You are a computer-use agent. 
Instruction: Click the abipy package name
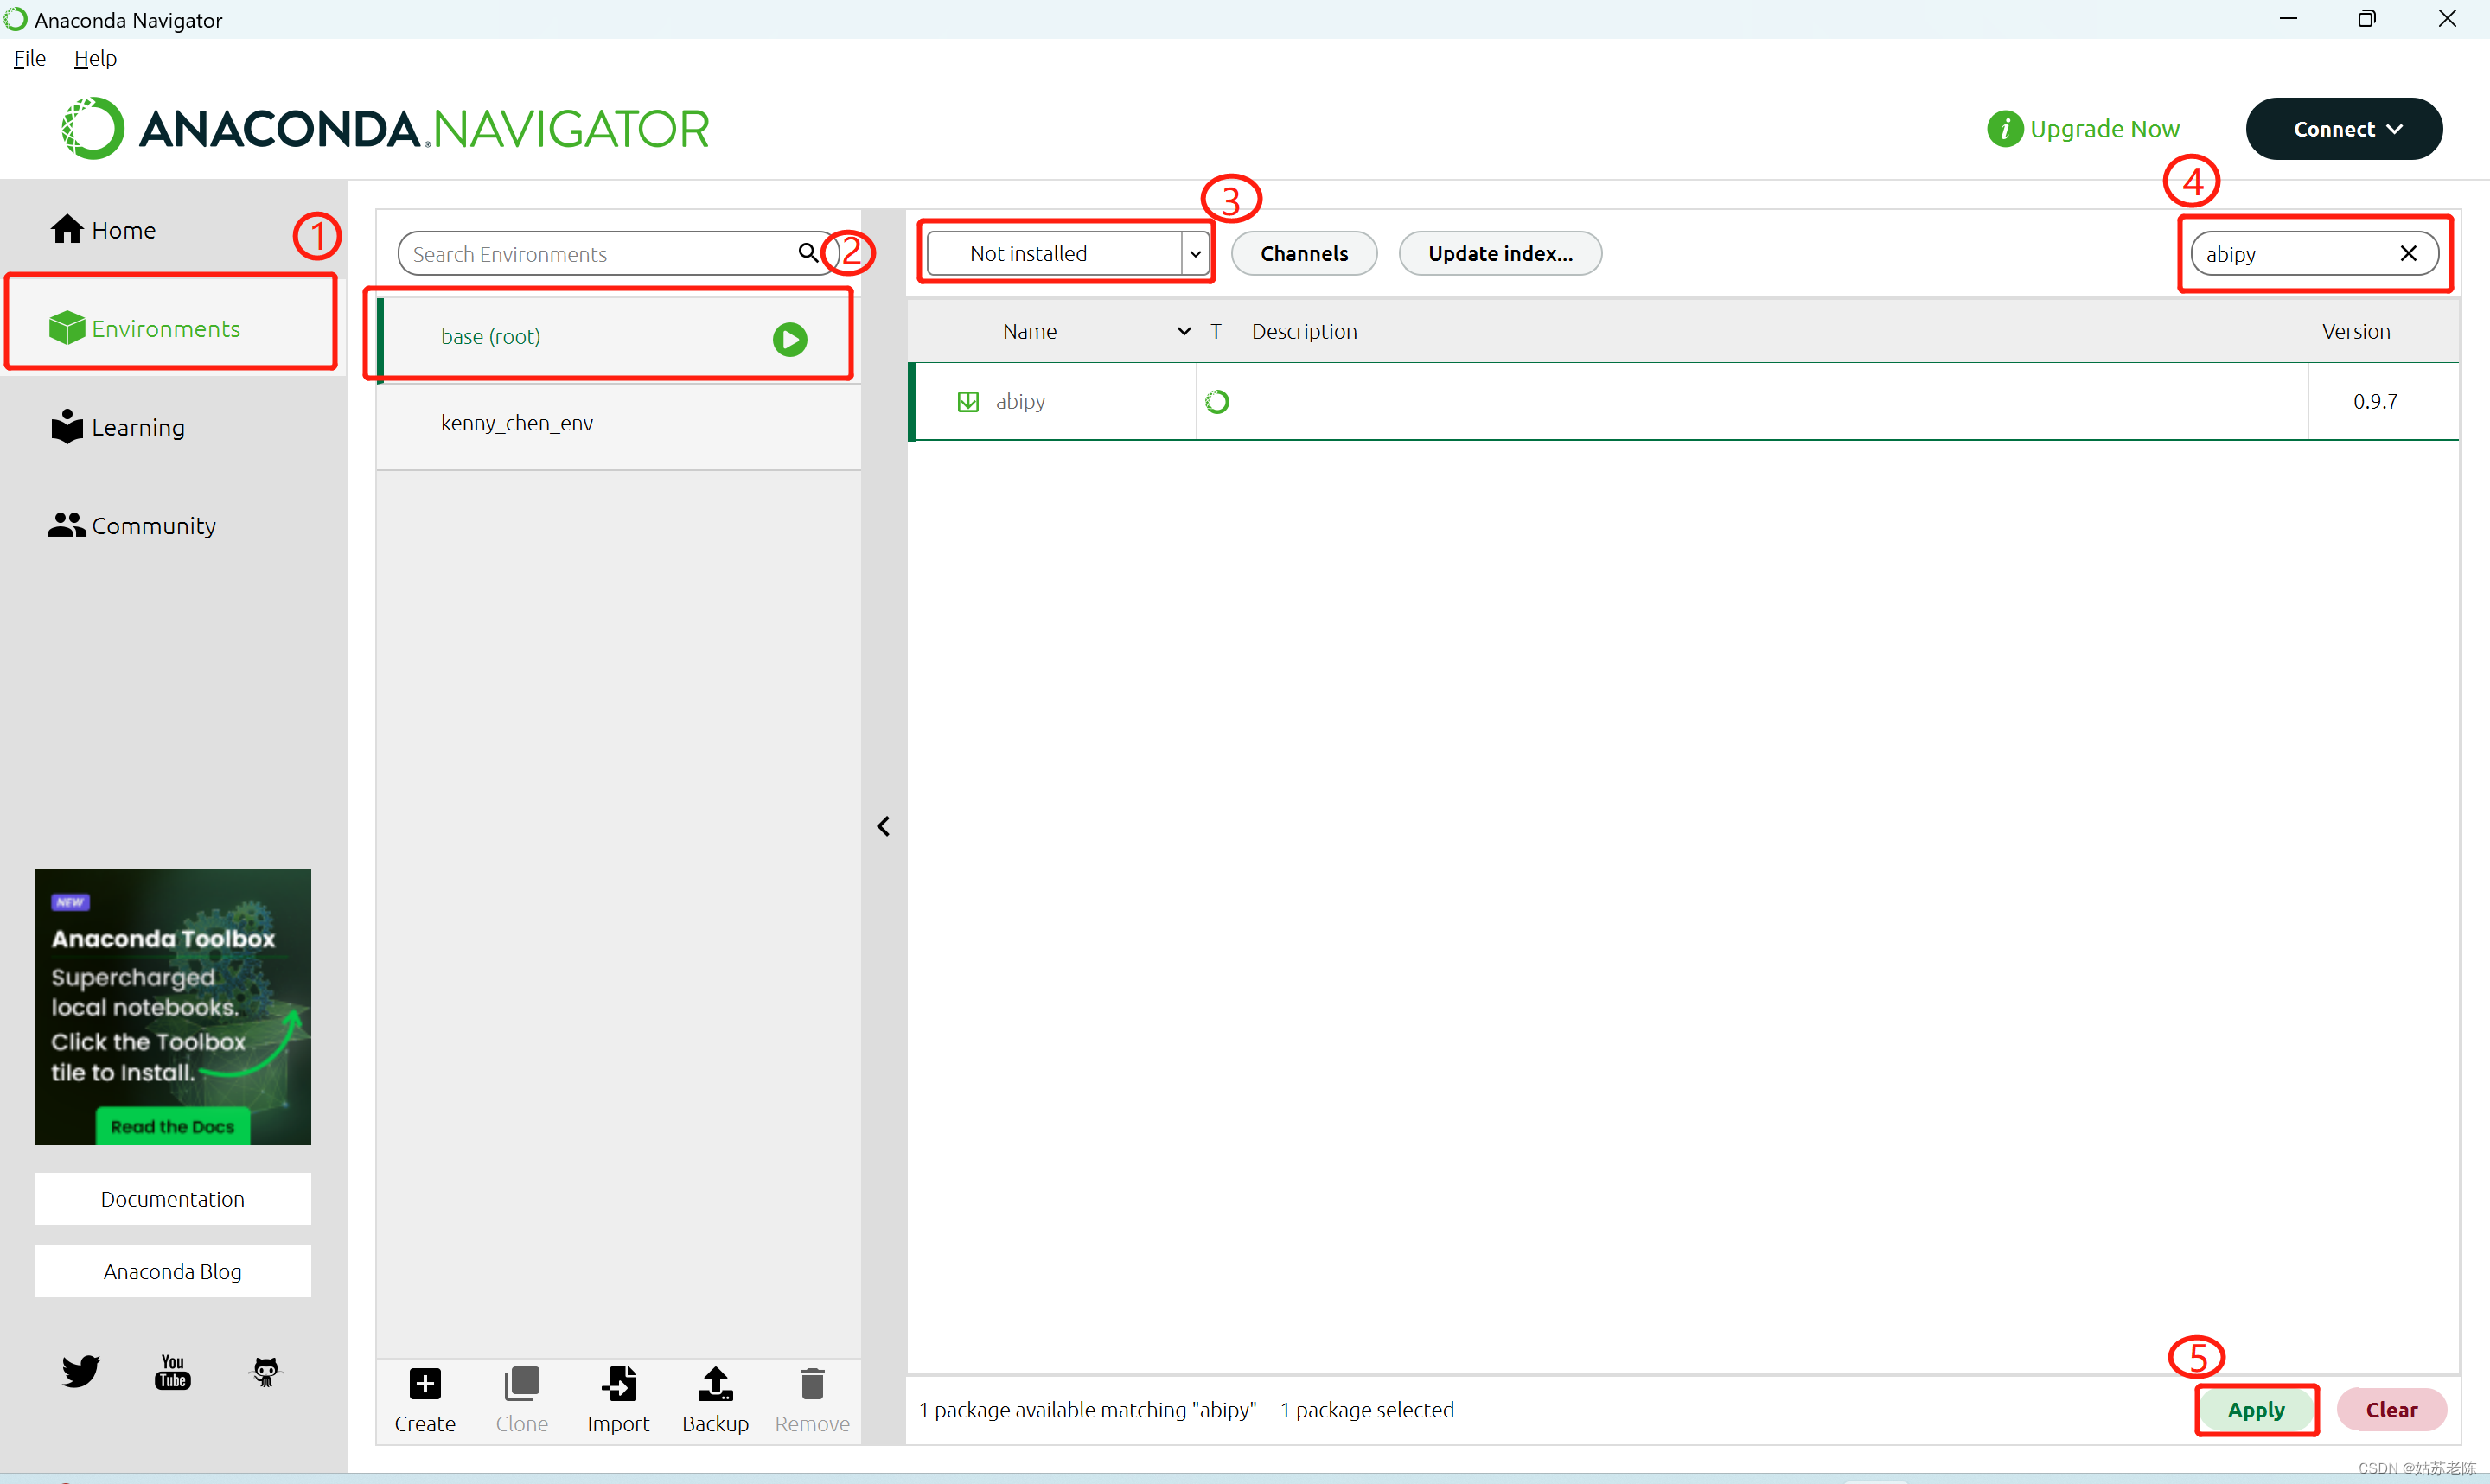coord(1020,401)
